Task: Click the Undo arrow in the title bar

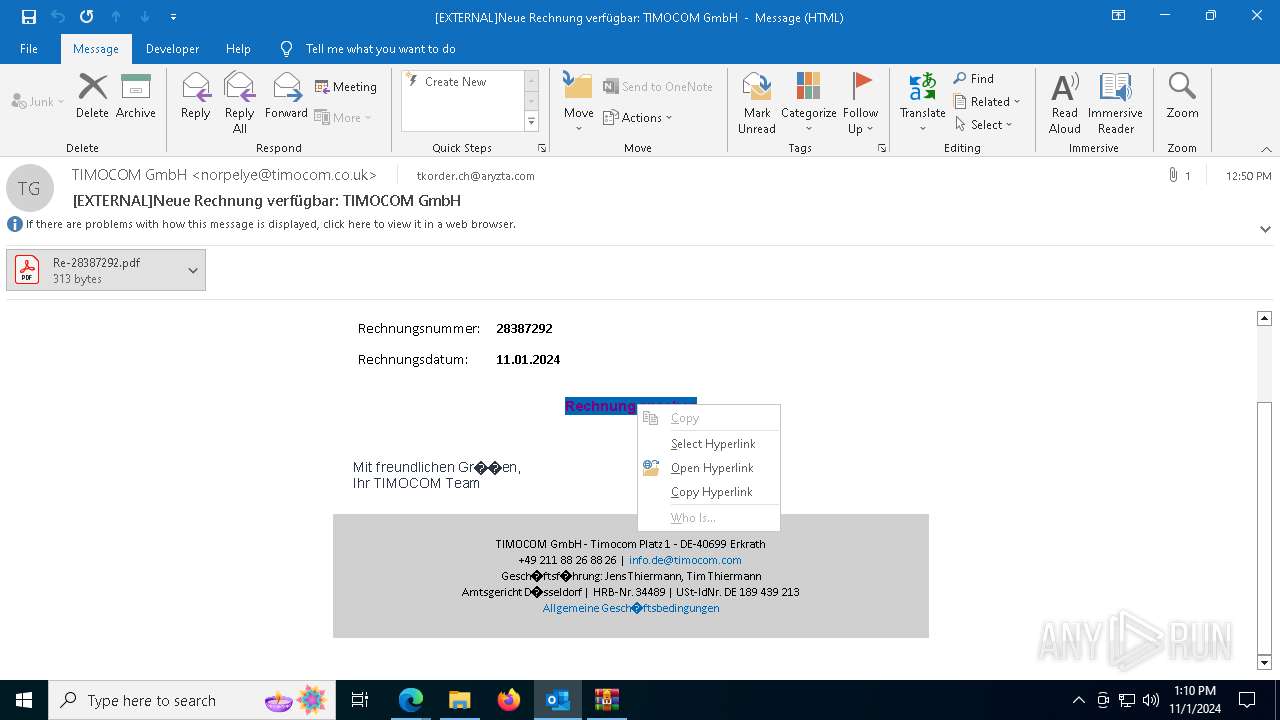Action: point(58,17)
